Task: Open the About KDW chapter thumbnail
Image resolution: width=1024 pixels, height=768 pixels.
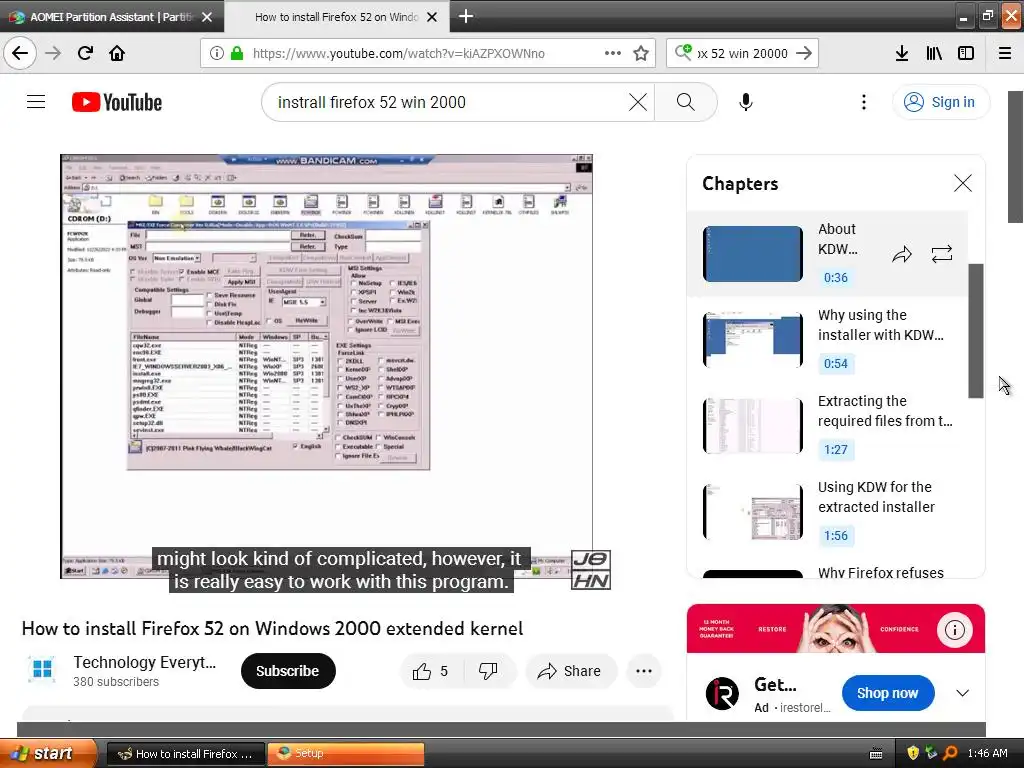Action: coord(752,254)
